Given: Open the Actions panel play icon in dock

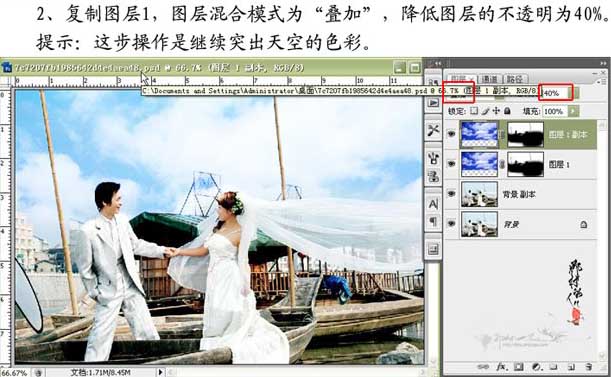Looking at the screenshot, I should [x=433, y=103].
